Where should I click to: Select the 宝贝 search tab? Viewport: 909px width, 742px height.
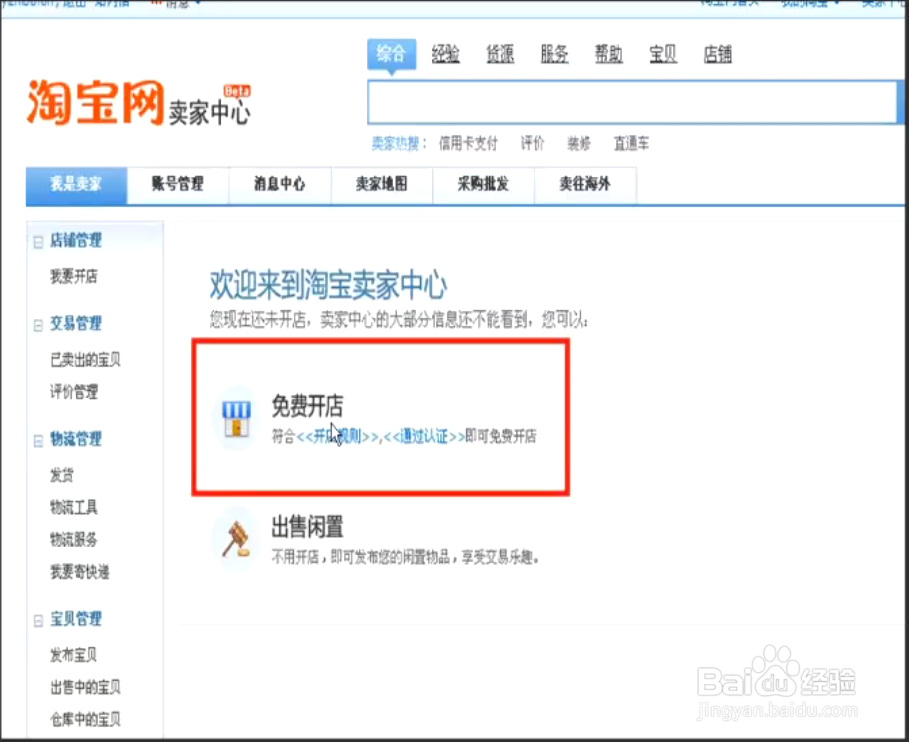[663, 54]
